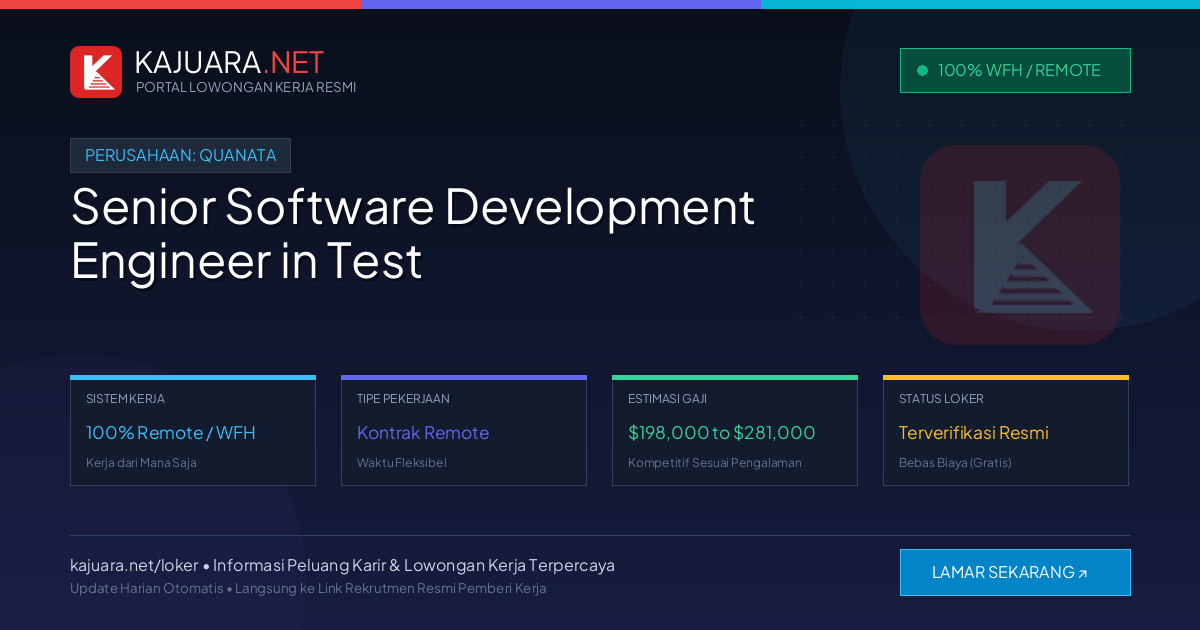Click the "Kerja dari Mana Saja" text
The image size is (1200, 630).
(x=141, y=463)
